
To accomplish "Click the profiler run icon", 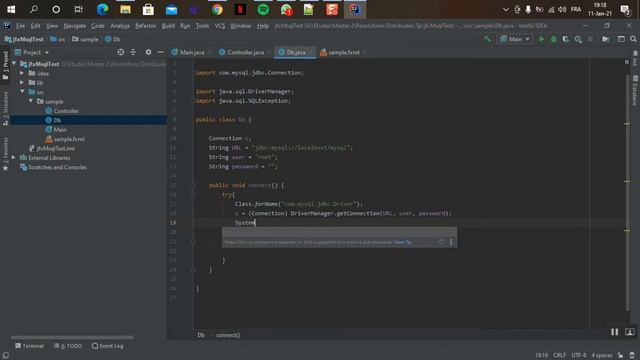I will pos(578,39).
